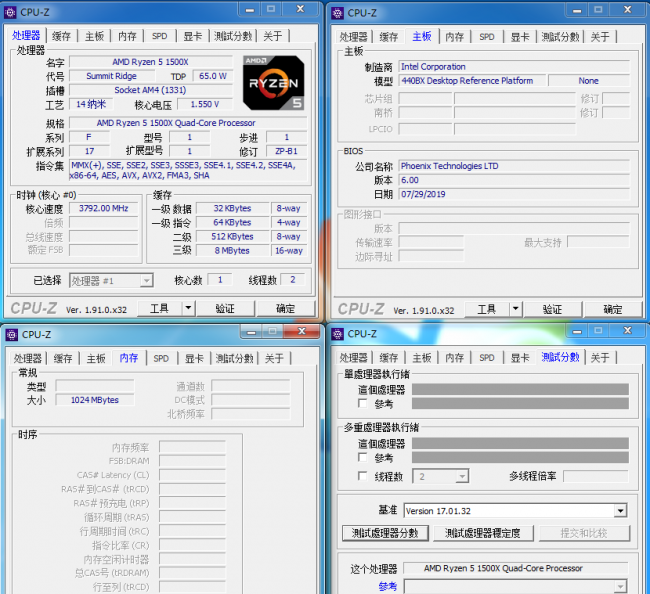Click 这个处理器 field in the bottom-right window

point(516,568)
